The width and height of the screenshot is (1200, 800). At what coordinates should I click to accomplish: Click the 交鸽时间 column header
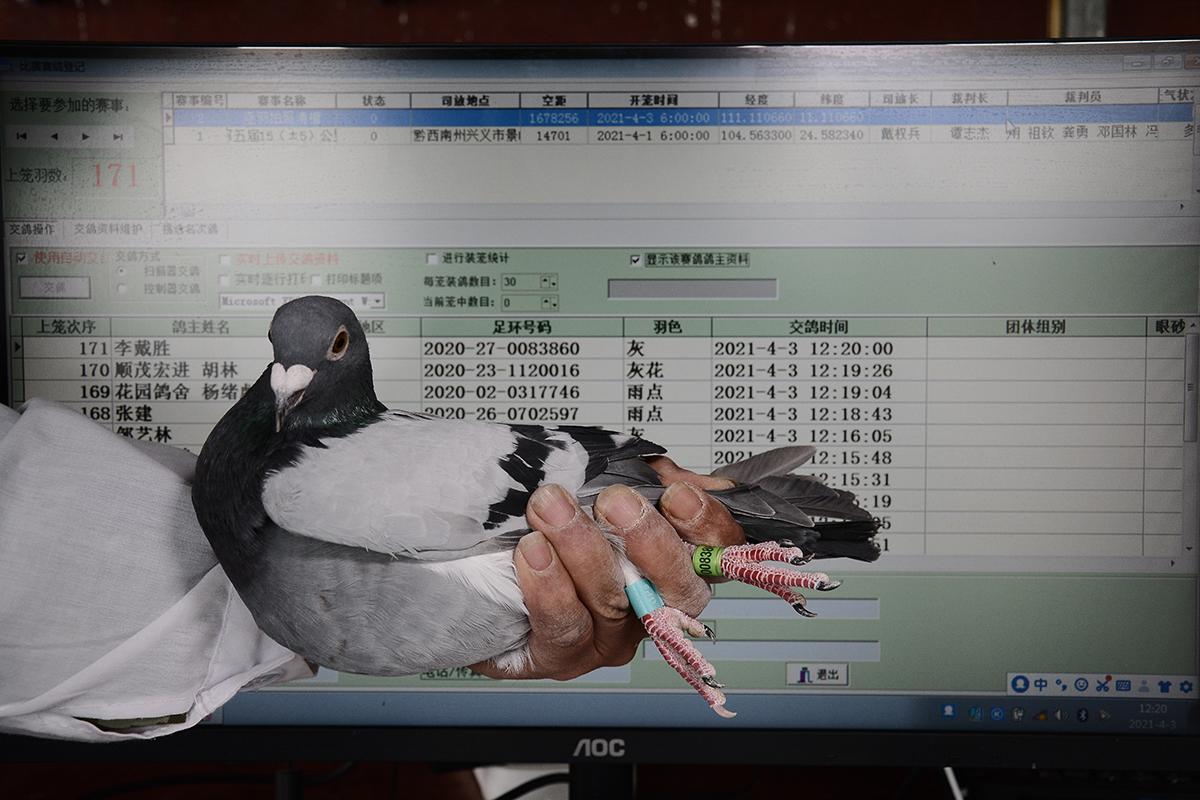[x=819, y=327]
